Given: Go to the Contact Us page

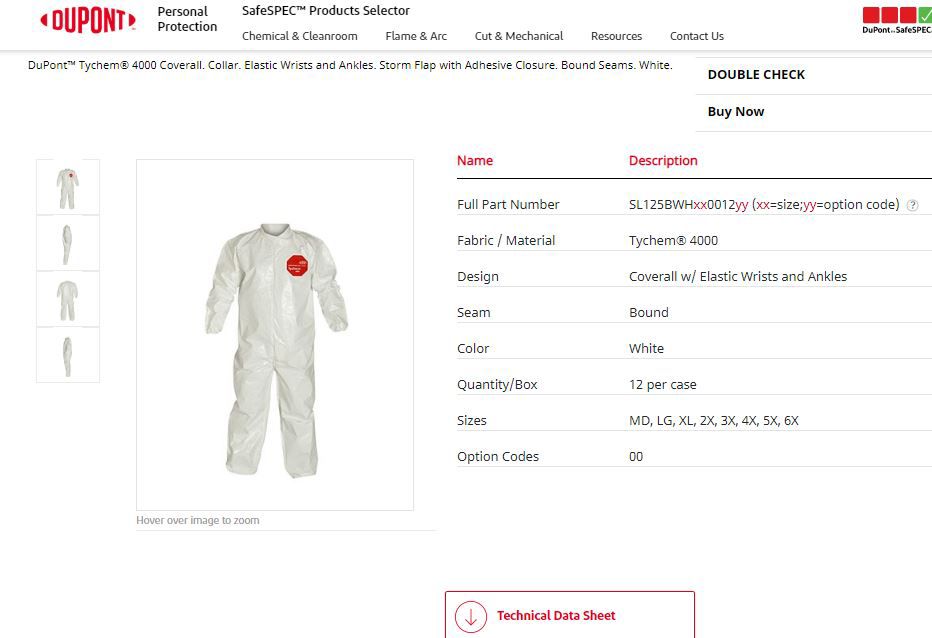Looking at the screenshot, I should 696,36.
